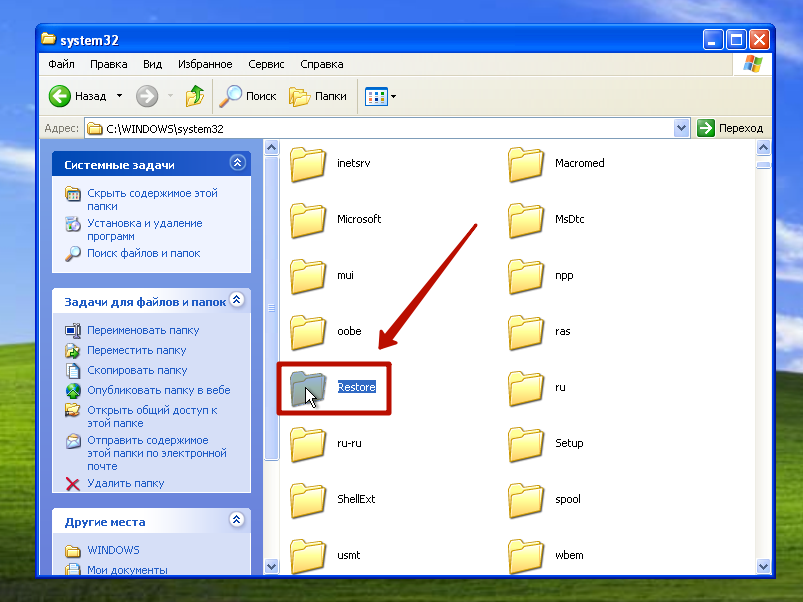803x602 pixels.
Task: Click Скопировать папку link
Action: tap(137, 371)
